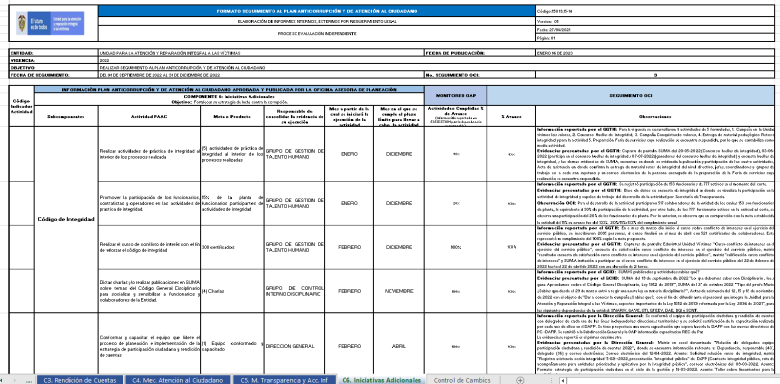Open the C3. Rendición de Cuentas sheet tab
Screen dimensions: 780x384
80,380
